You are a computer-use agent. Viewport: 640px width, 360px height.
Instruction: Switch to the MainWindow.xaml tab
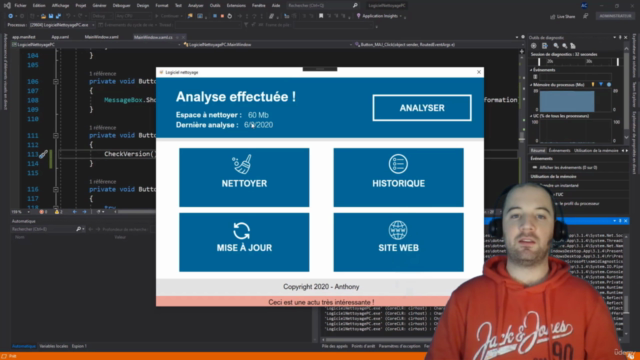click(102, 37)
